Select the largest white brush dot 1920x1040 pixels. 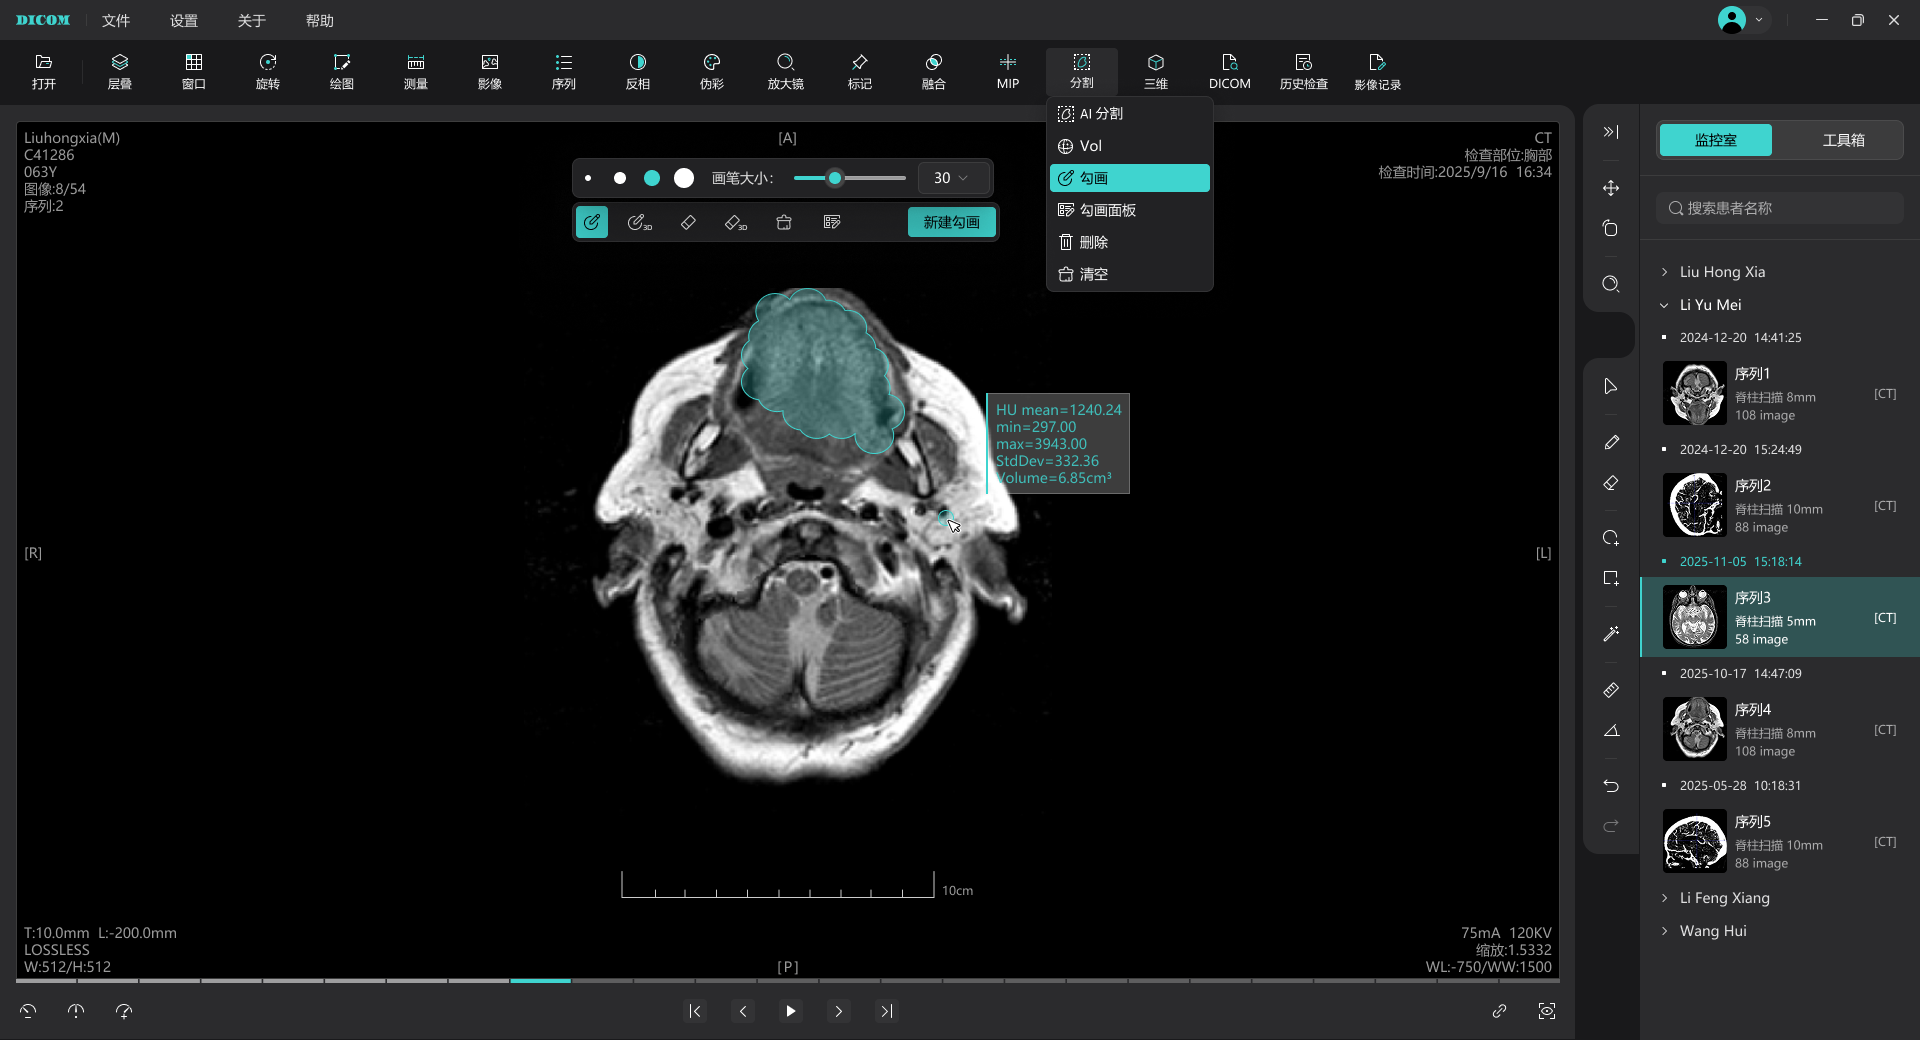click(x=684, y=178)
